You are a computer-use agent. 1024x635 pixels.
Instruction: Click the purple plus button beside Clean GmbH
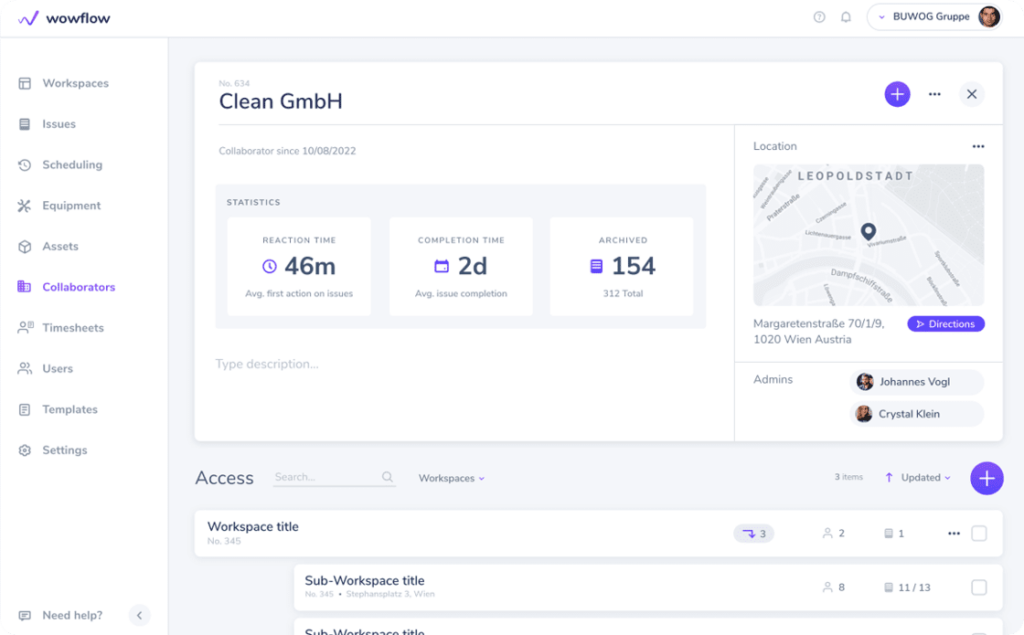(x=897, y=94)
